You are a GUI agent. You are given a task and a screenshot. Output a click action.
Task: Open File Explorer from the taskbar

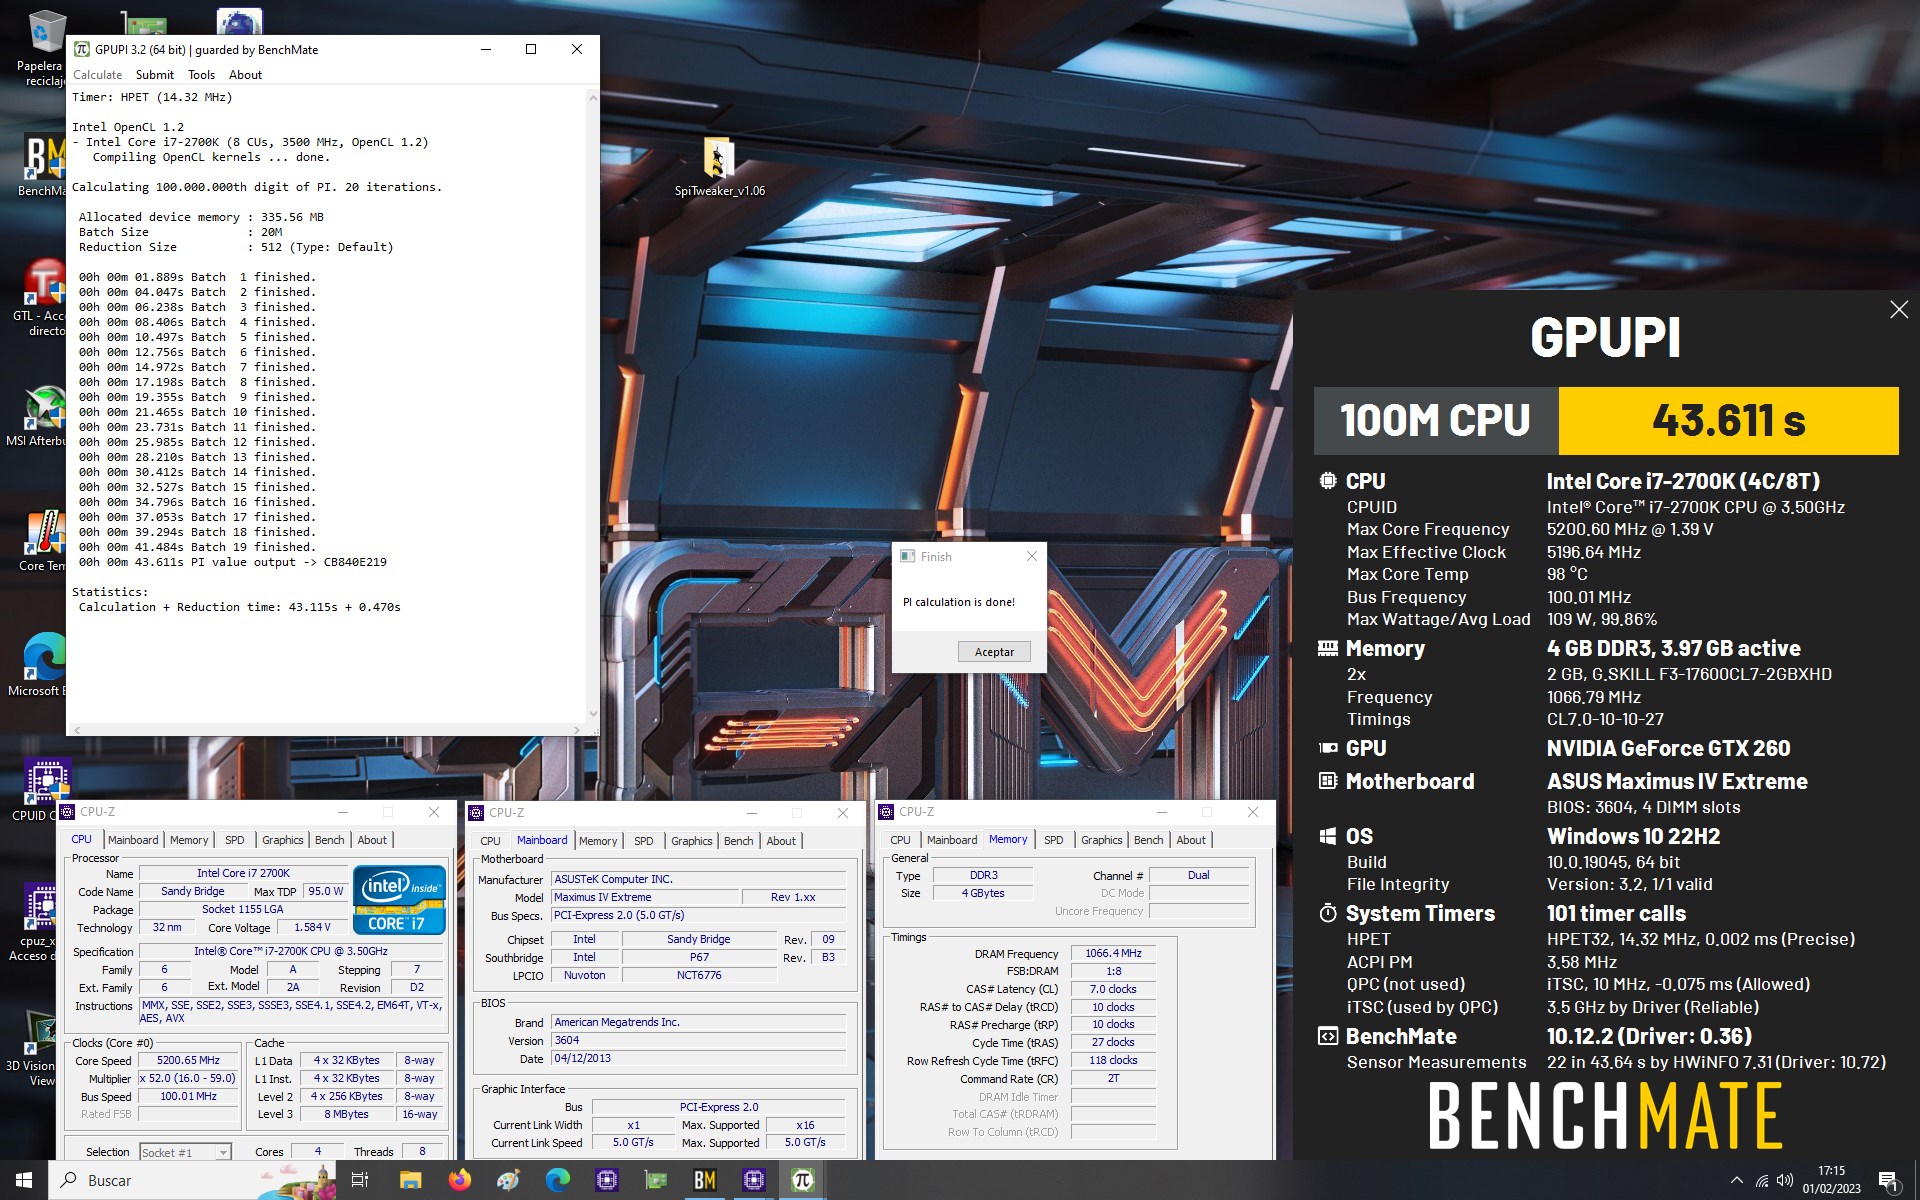(410, 1180)
